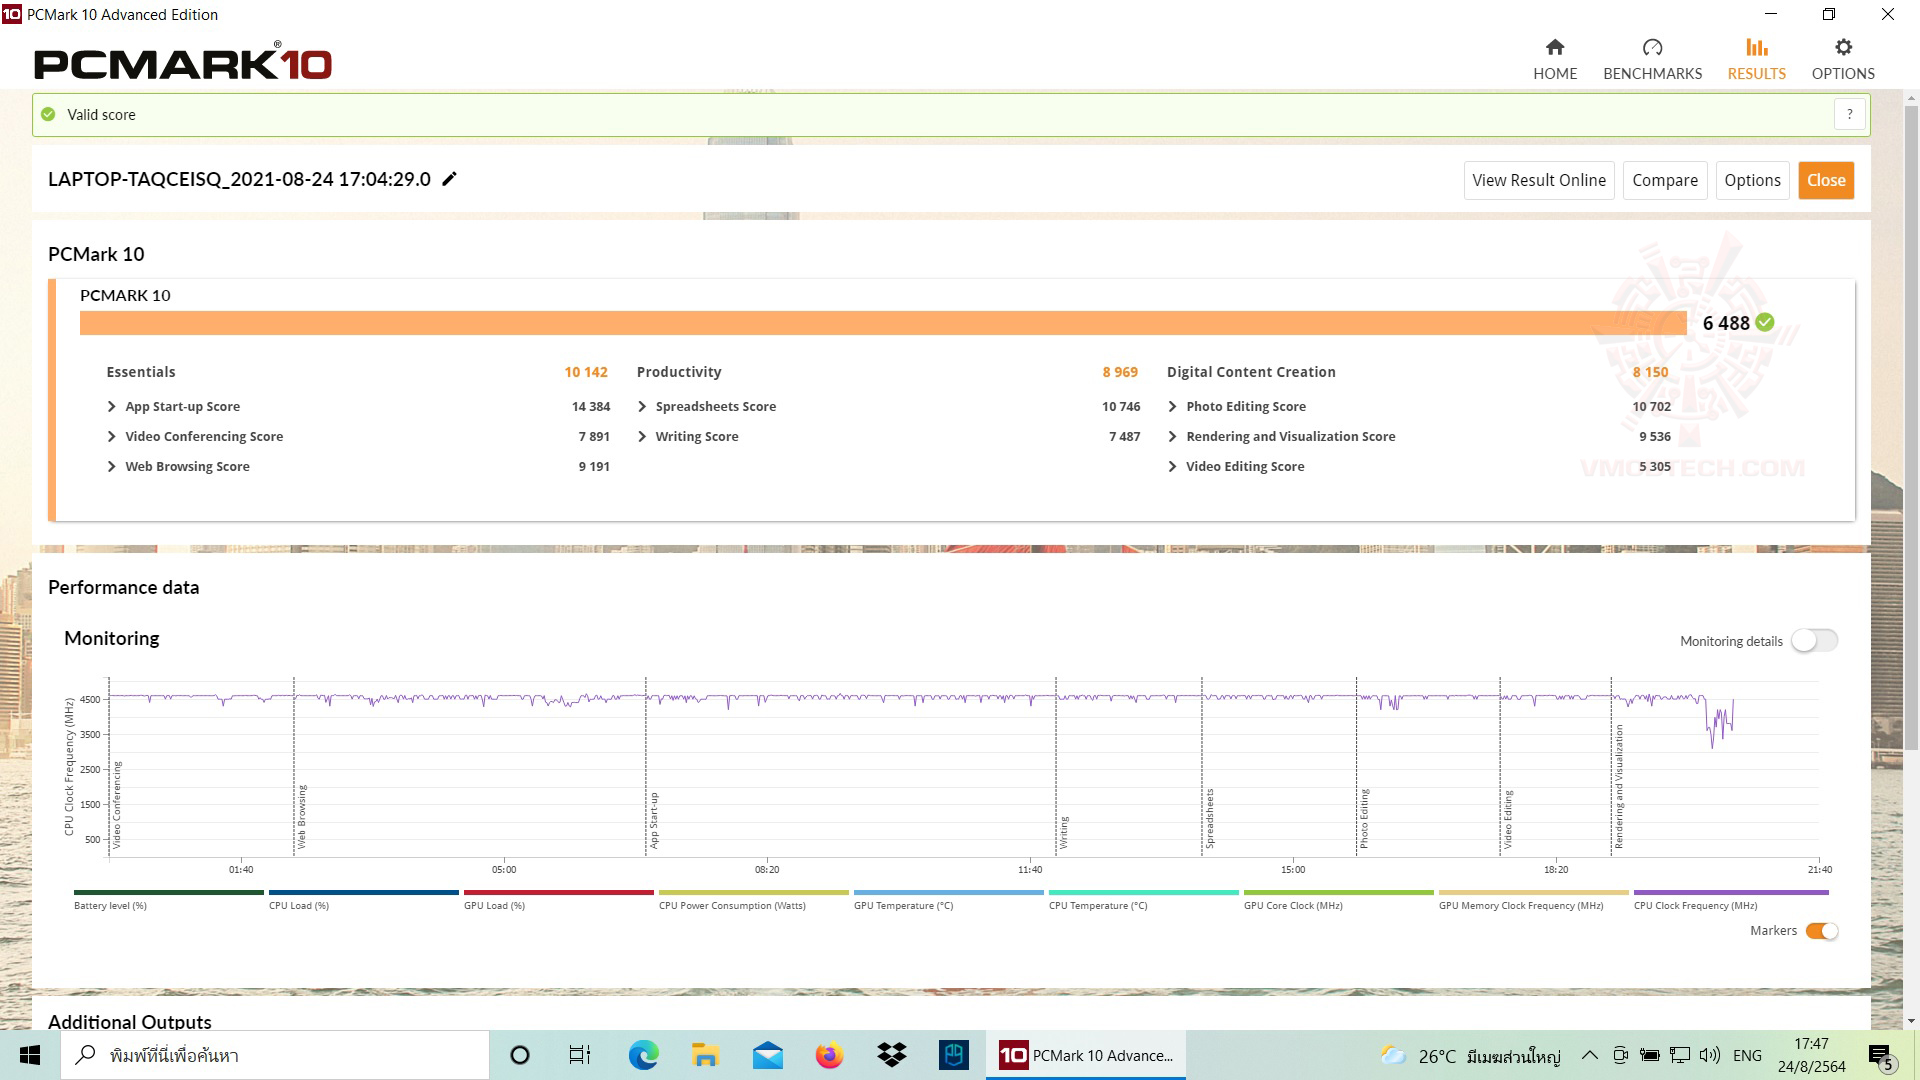Viewport: 1920px width, 1080px height.
Task: Expand App Start-up Score details
Action: tap(112, 407)
